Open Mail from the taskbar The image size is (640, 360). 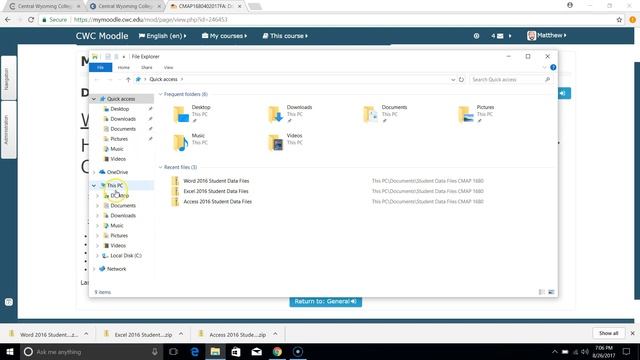(256, 351)
